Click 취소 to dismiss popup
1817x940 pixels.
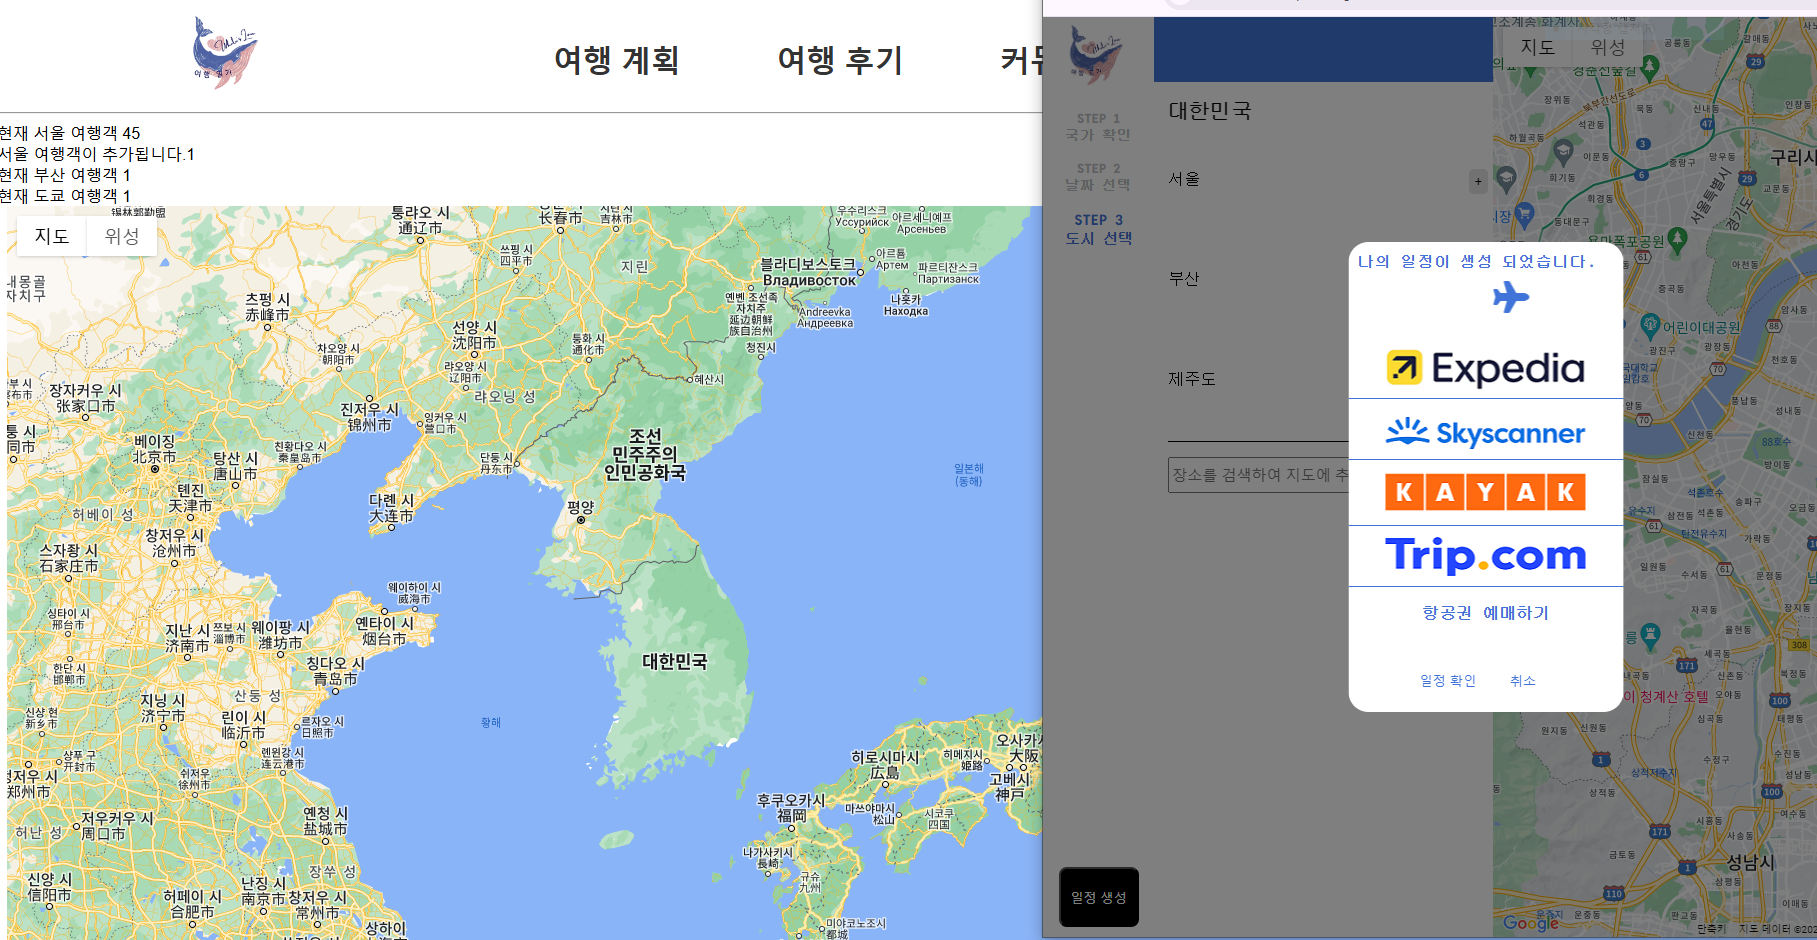coord(1523,681)
